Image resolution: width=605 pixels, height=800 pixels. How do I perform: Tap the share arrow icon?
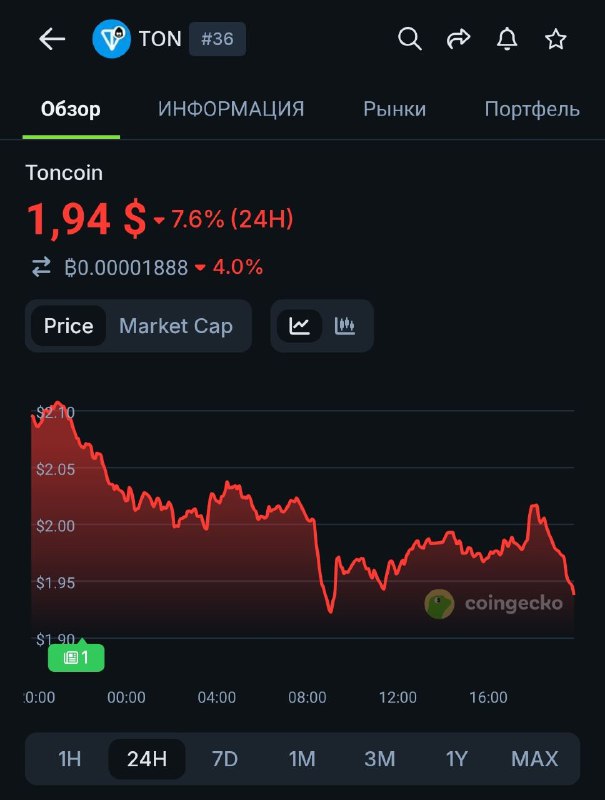point(458,39)
